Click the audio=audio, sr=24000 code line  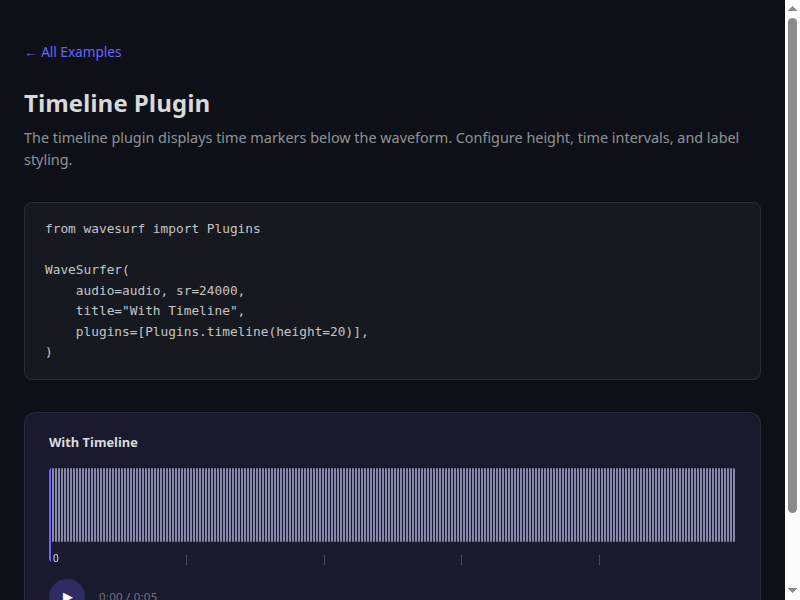[160, 290]
